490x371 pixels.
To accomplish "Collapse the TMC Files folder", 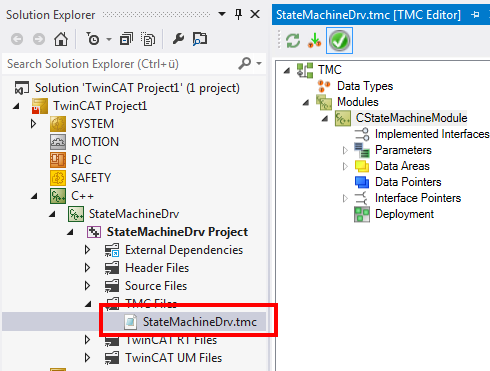I will coord(88,304).
